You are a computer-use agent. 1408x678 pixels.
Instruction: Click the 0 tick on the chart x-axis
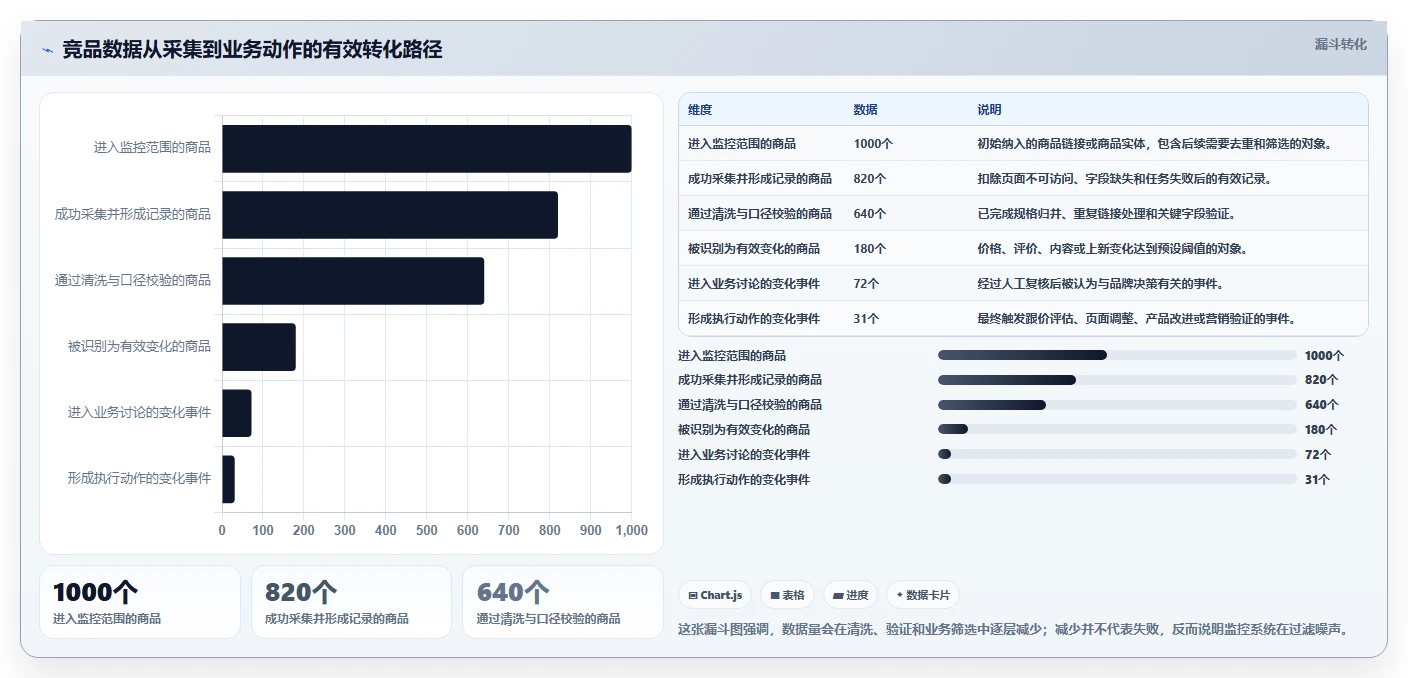pos(222,530)
